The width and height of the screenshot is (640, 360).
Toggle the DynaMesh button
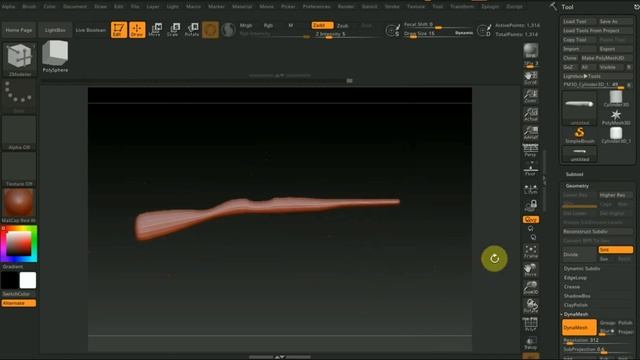[x=579, y=327]
